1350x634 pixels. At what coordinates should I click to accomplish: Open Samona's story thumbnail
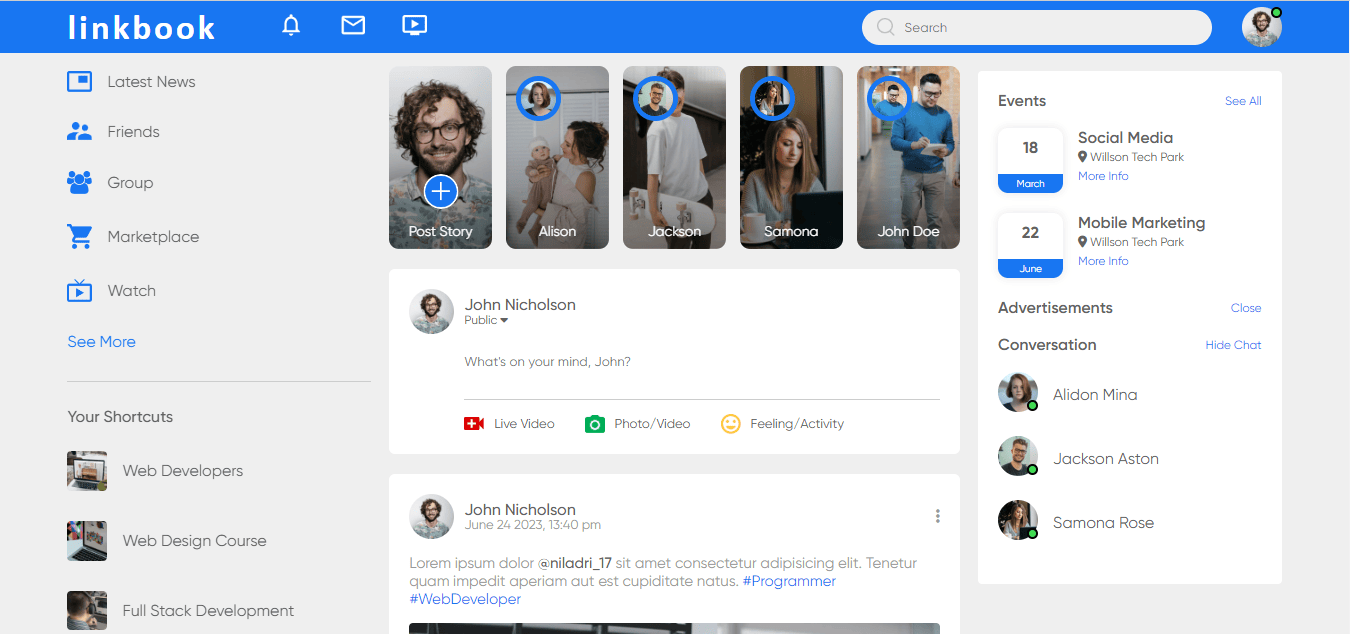click(791, 157)
